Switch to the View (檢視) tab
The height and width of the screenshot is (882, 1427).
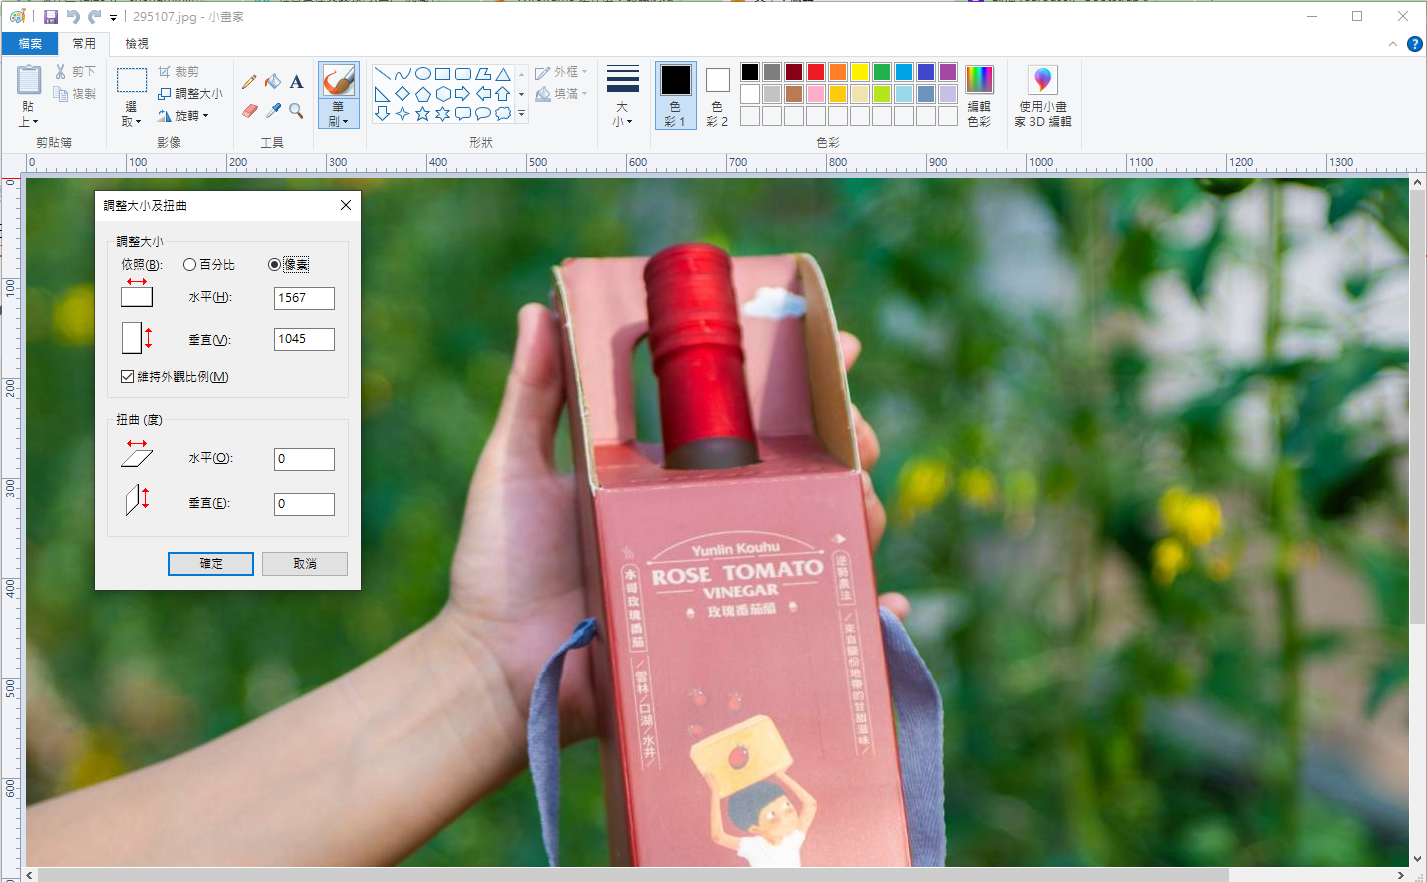tap(137, 44)
